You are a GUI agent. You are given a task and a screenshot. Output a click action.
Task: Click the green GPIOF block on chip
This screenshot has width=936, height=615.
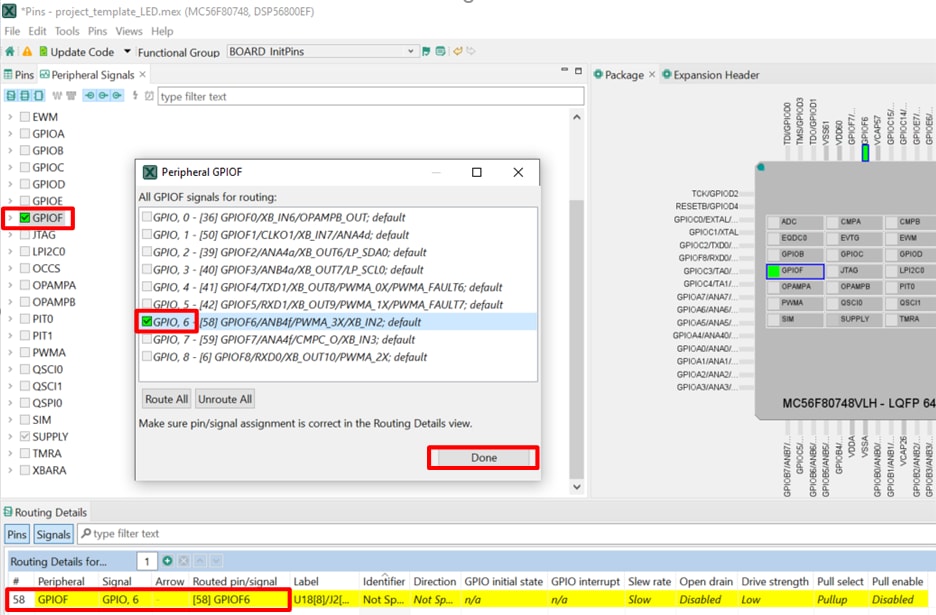tap(793, 270)
